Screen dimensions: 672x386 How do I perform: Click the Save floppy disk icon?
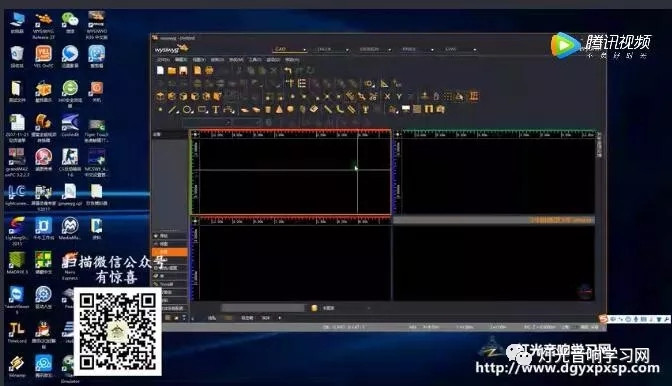183,70
